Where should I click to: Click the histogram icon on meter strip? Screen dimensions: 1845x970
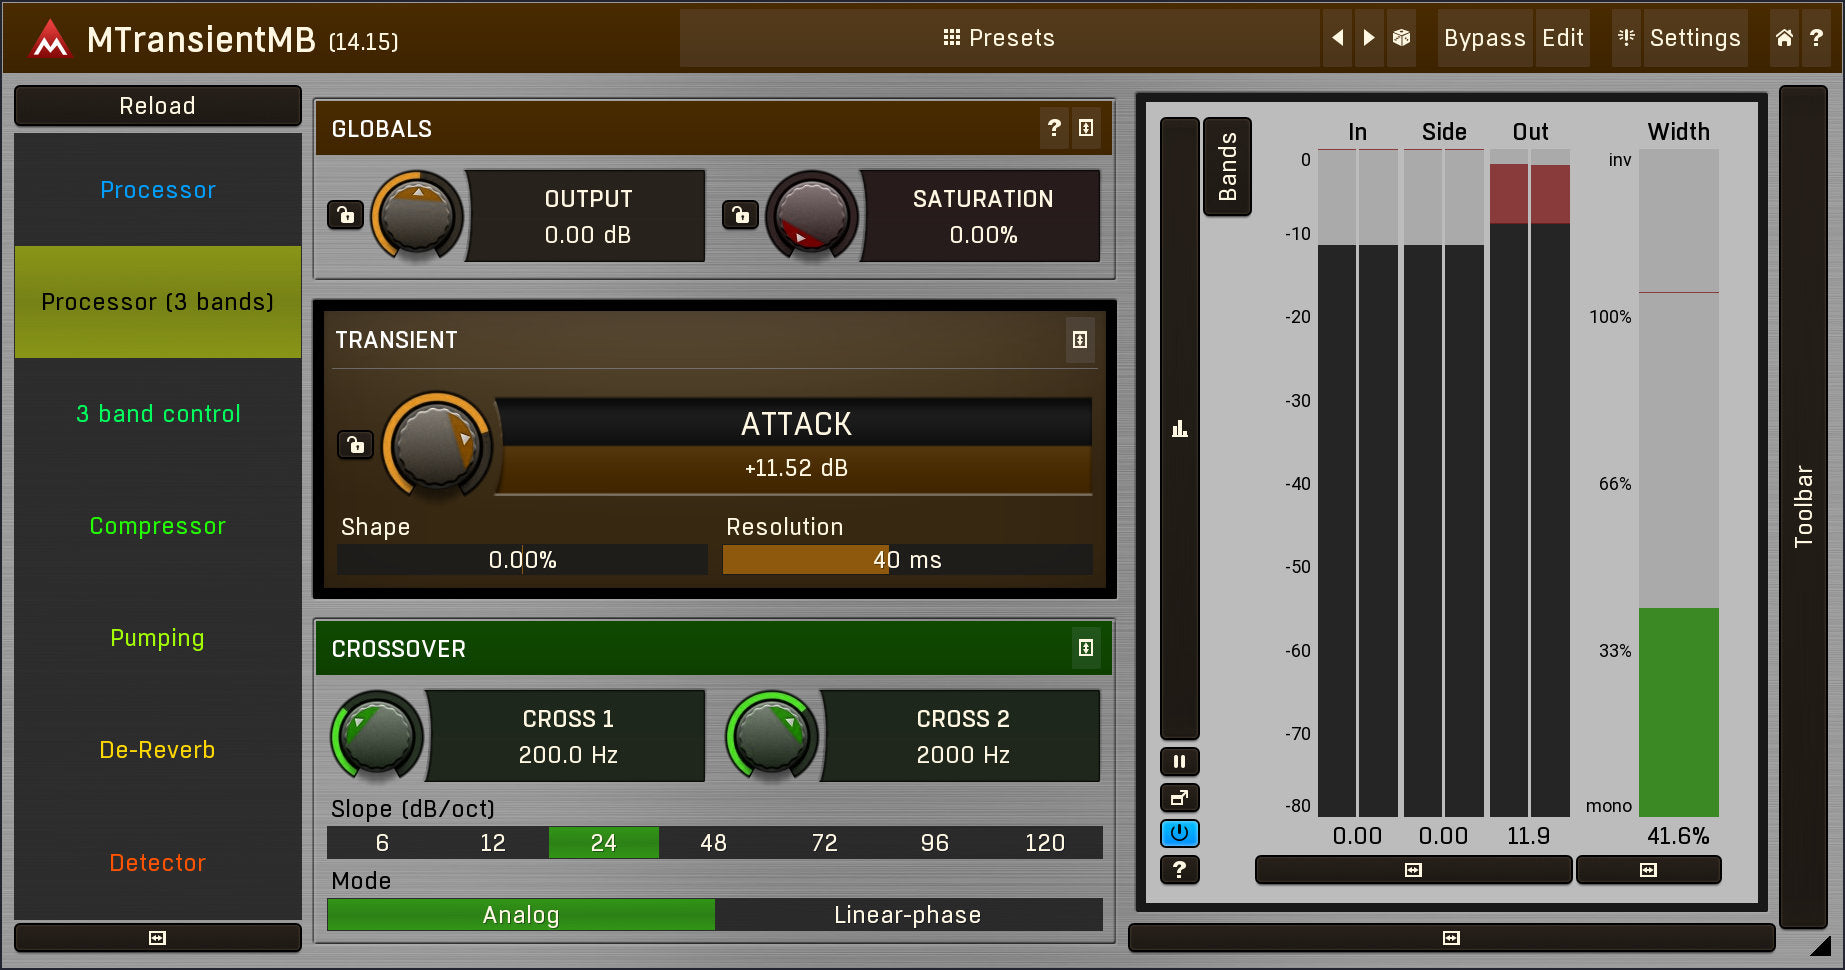[1180, 429]
